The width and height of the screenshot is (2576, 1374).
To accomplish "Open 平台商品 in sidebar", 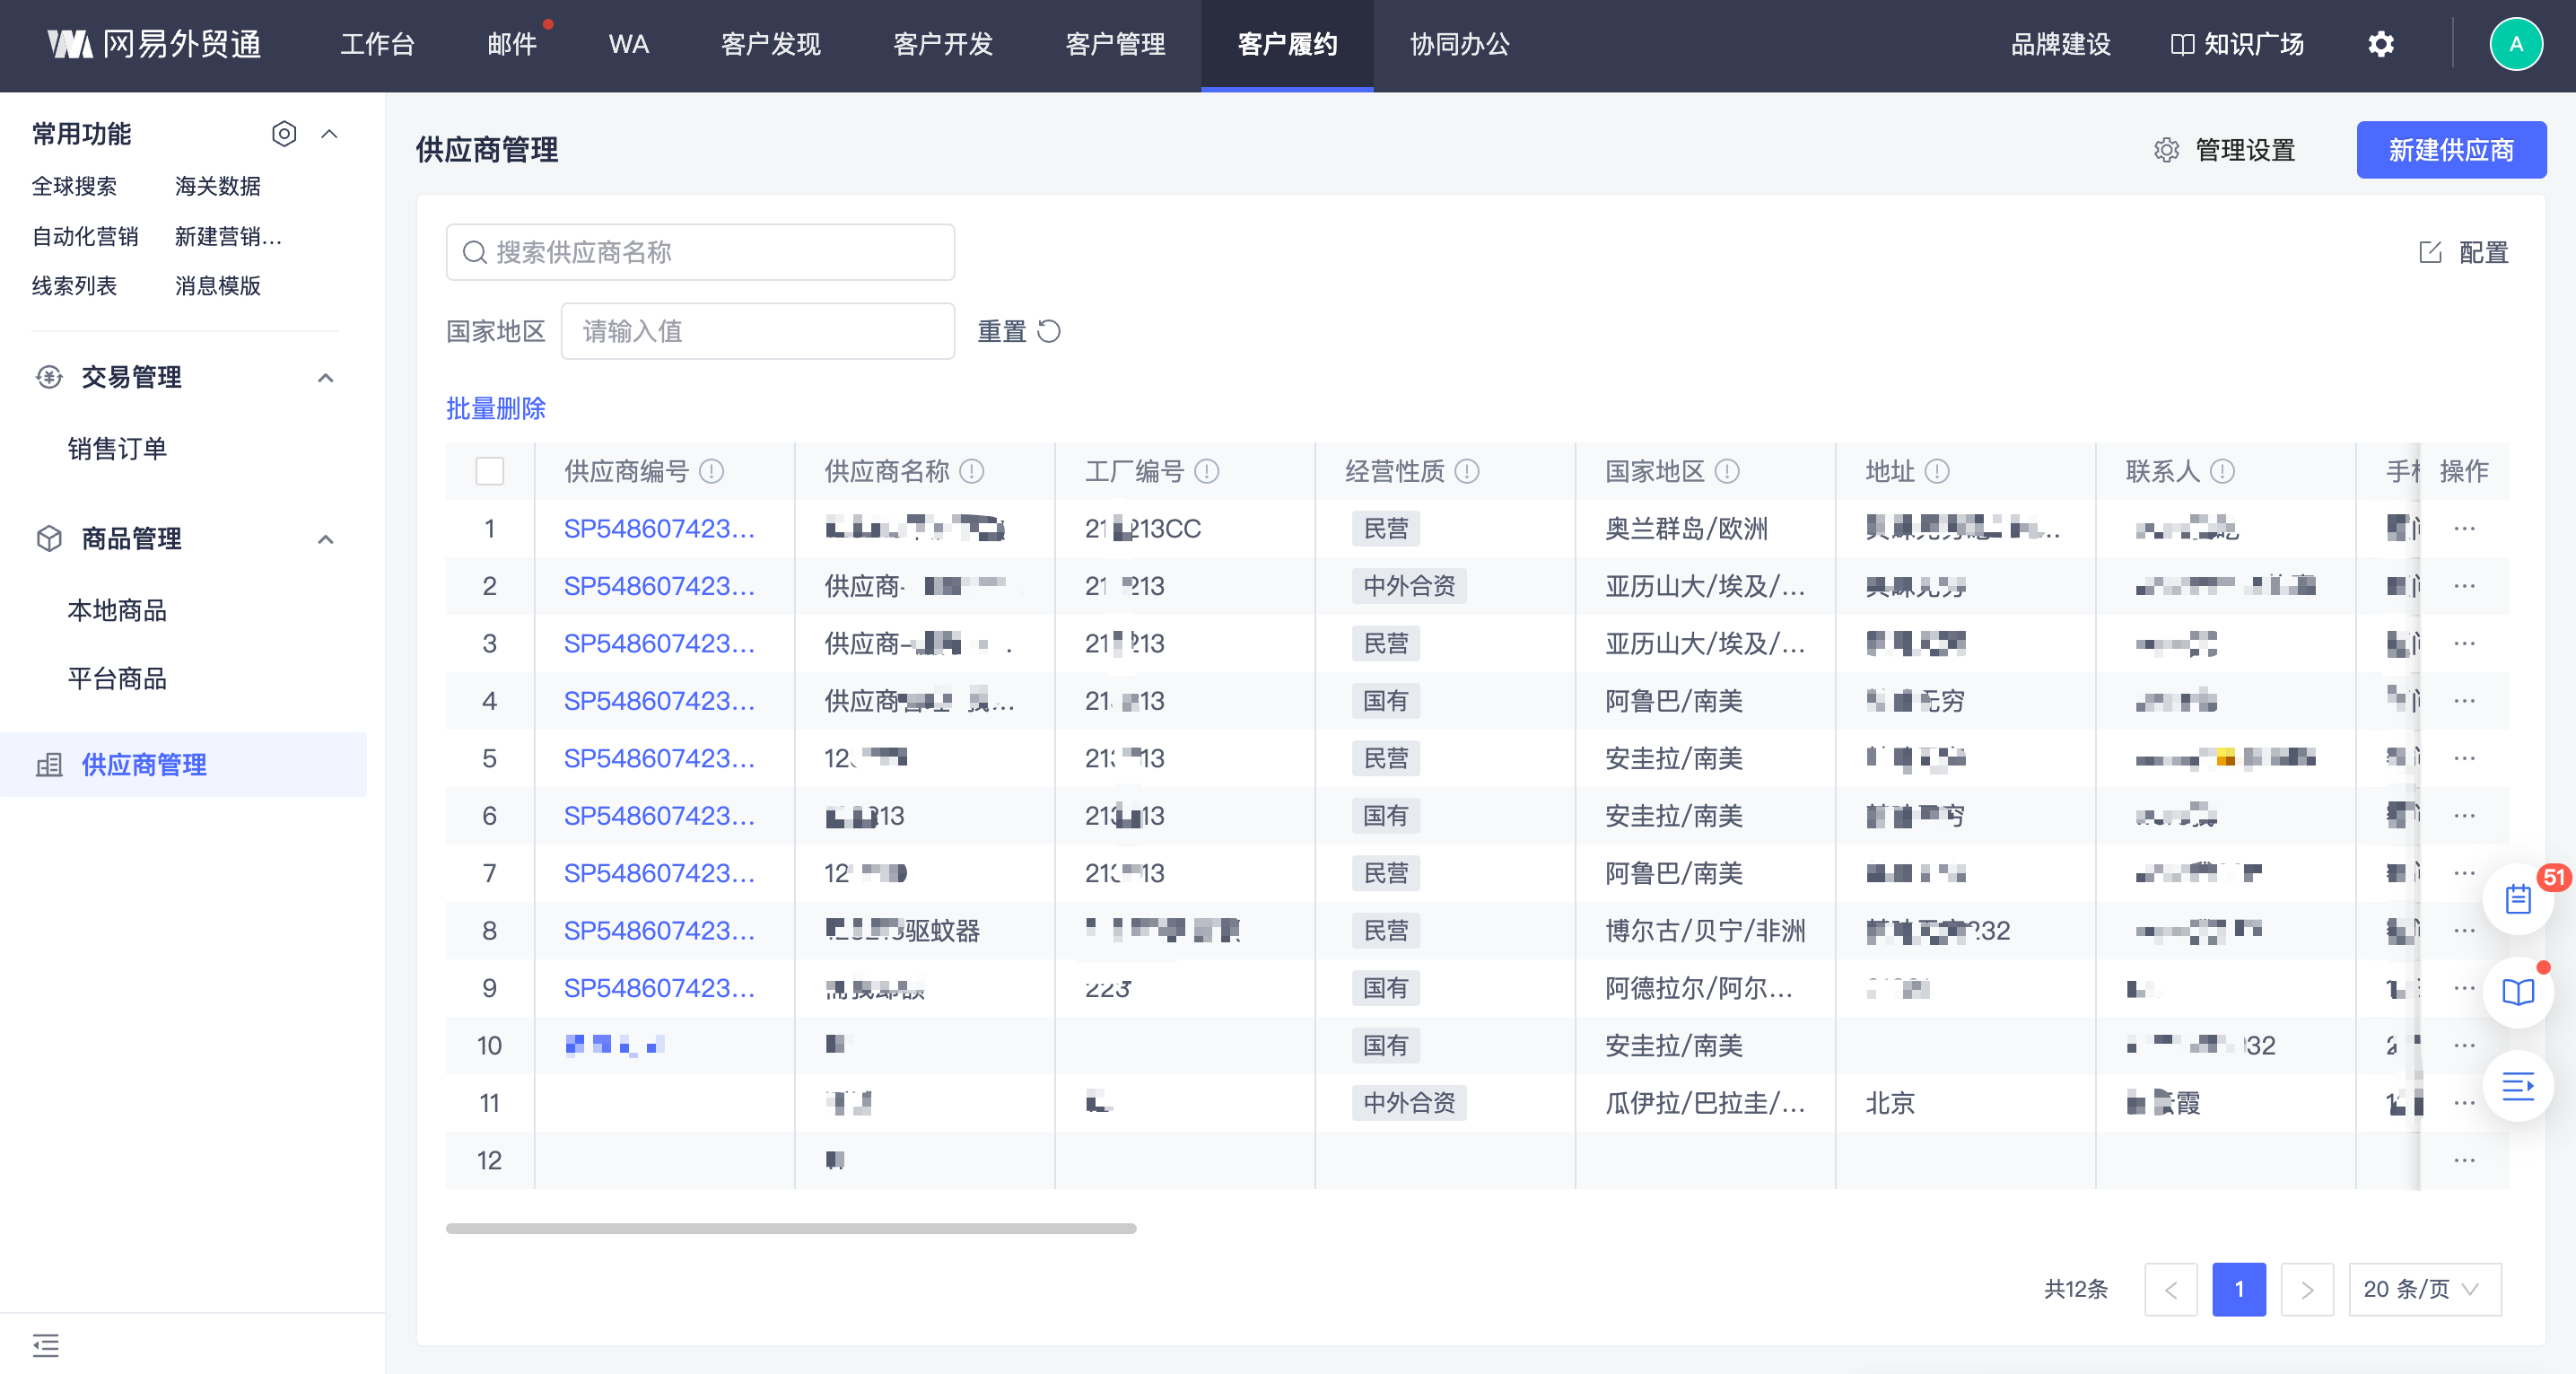I will point(117,678).
